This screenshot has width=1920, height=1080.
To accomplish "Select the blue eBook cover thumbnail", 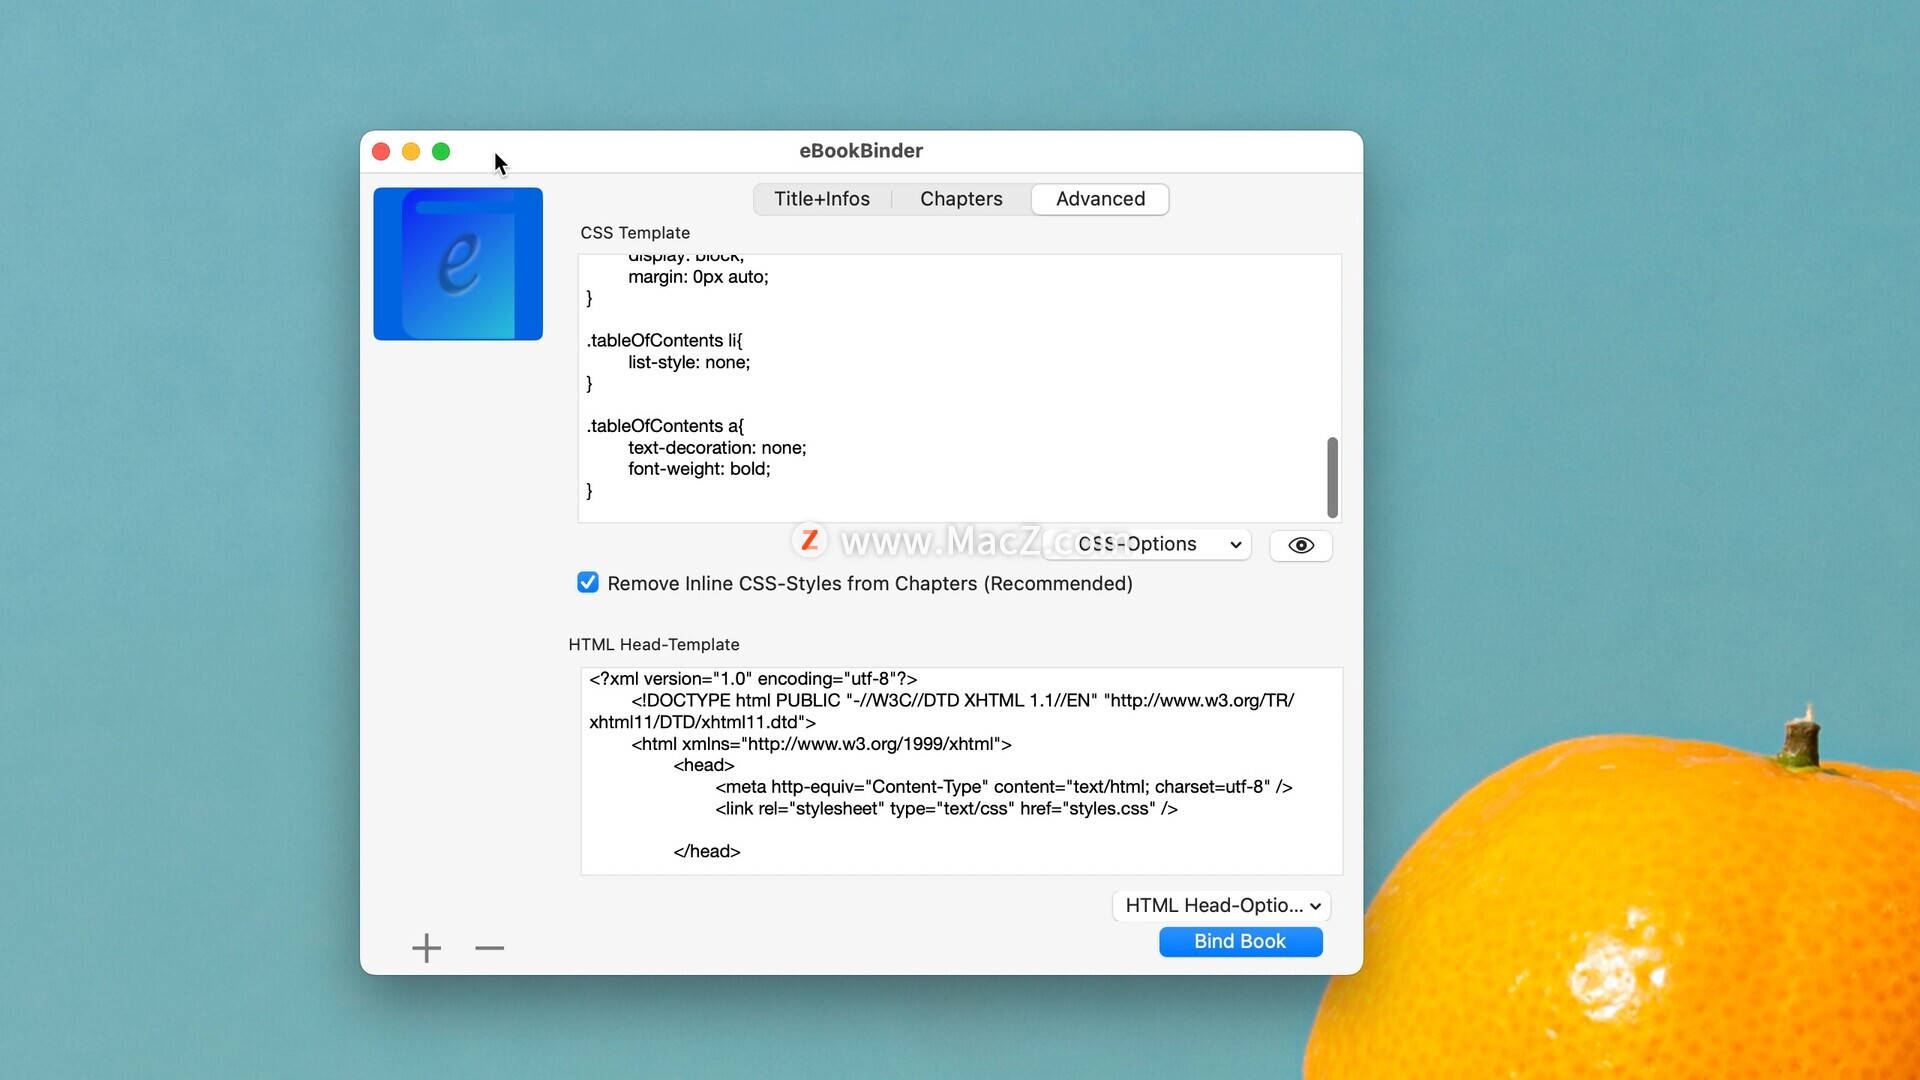I will (x=458, y=264).
